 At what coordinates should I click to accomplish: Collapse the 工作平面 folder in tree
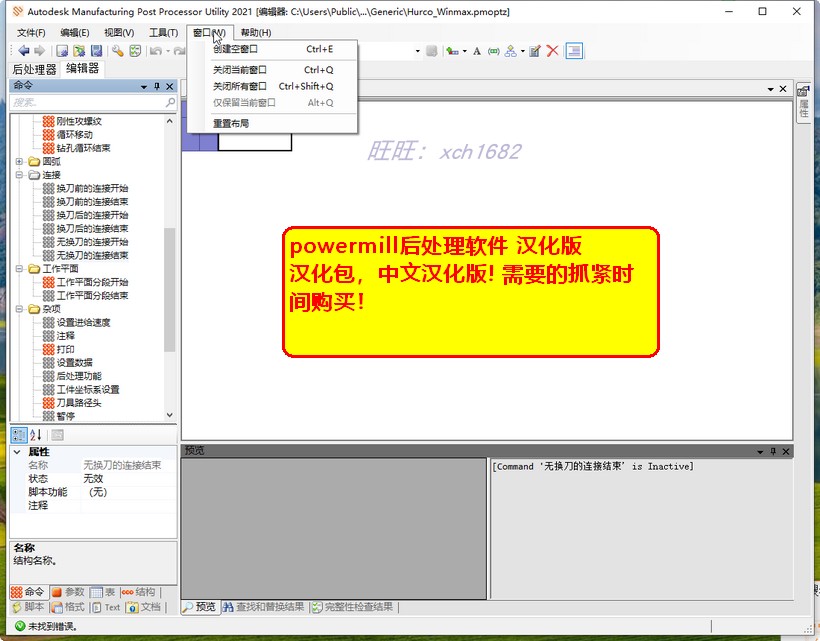pos(19,268)
